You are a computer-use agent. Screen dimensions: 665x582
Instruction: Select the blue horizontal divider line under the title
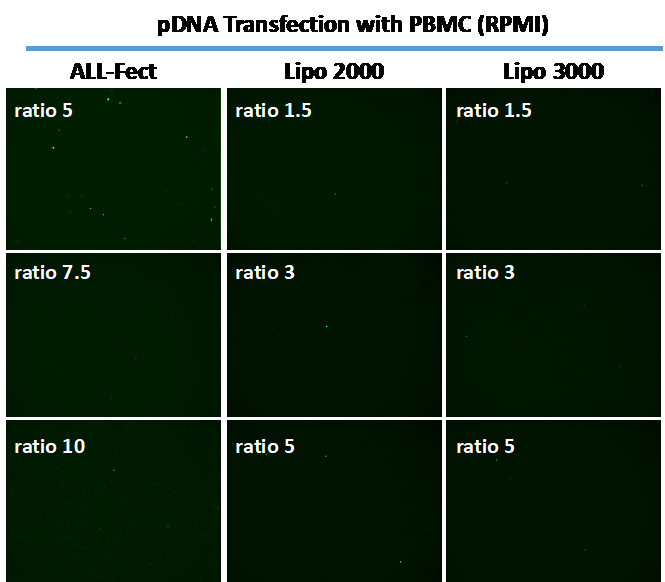coord(345,47)
